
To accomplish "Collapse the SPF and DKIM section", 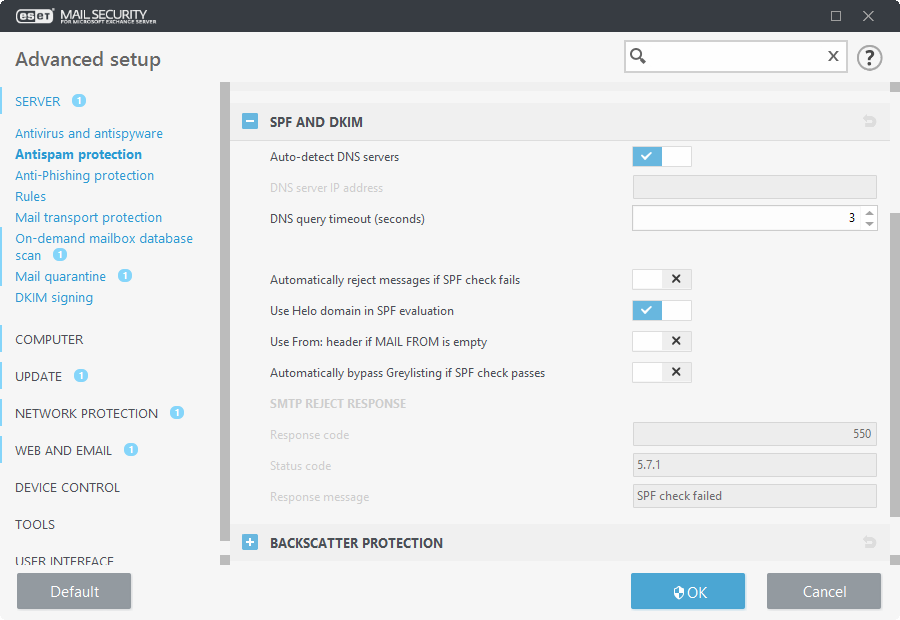I will [250, 122].
